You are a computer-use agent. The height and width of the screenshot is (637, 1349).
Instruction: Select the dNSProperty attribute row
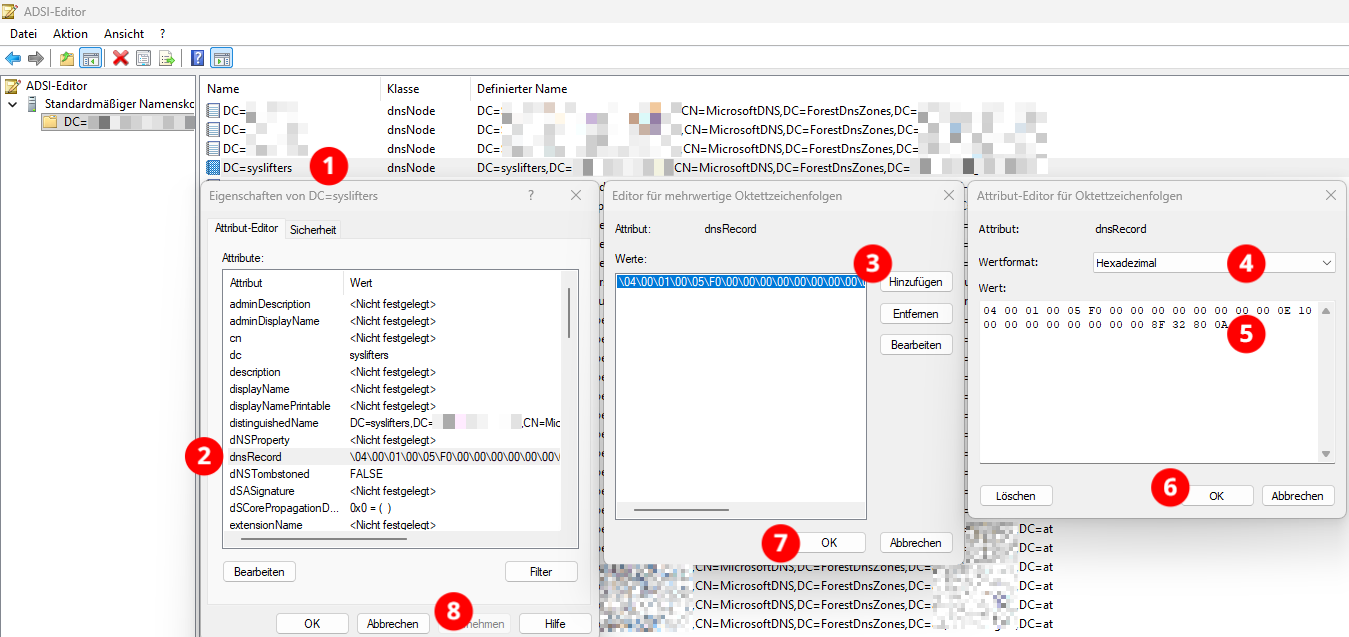tap(393, 440)
